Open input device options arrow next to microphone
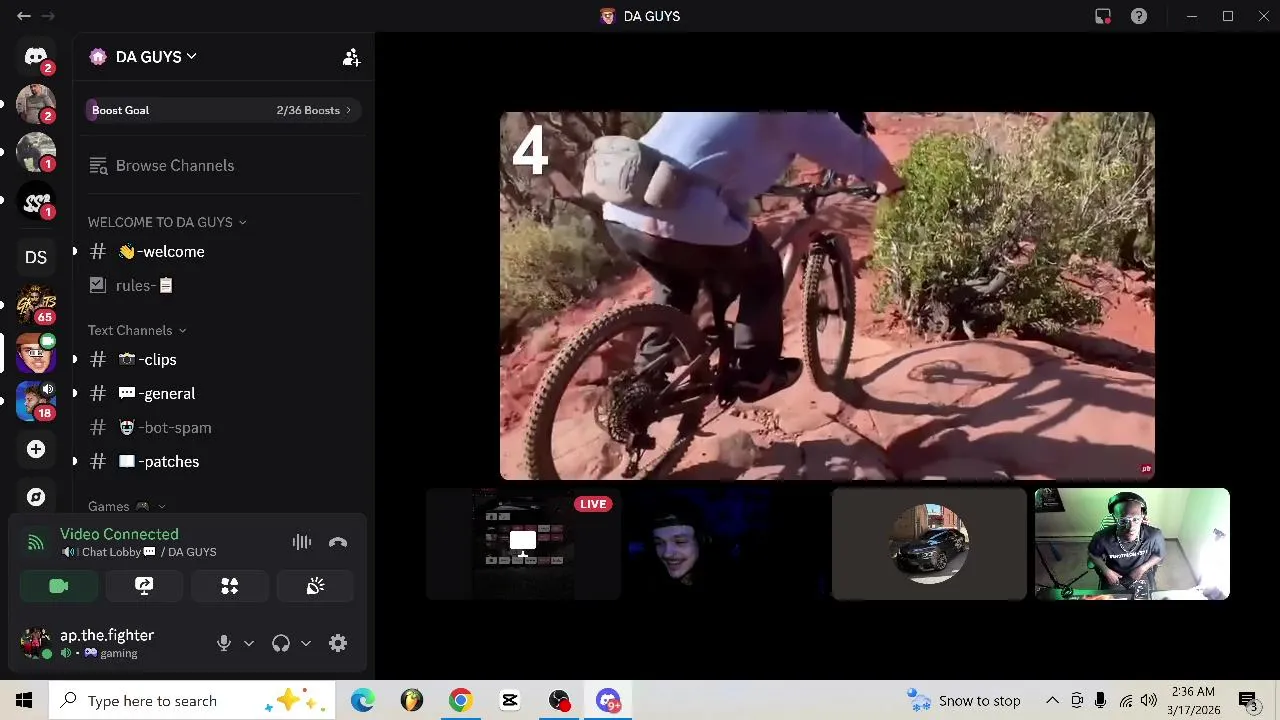Screen dimensions: 1280x720 coord(249,643)
